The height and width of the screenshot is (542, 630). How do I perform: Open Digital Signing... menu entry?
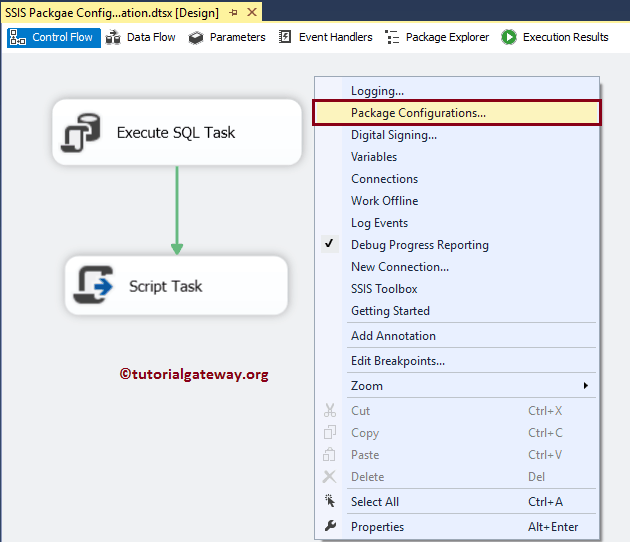pyautogui.click(x=457, y=135)
